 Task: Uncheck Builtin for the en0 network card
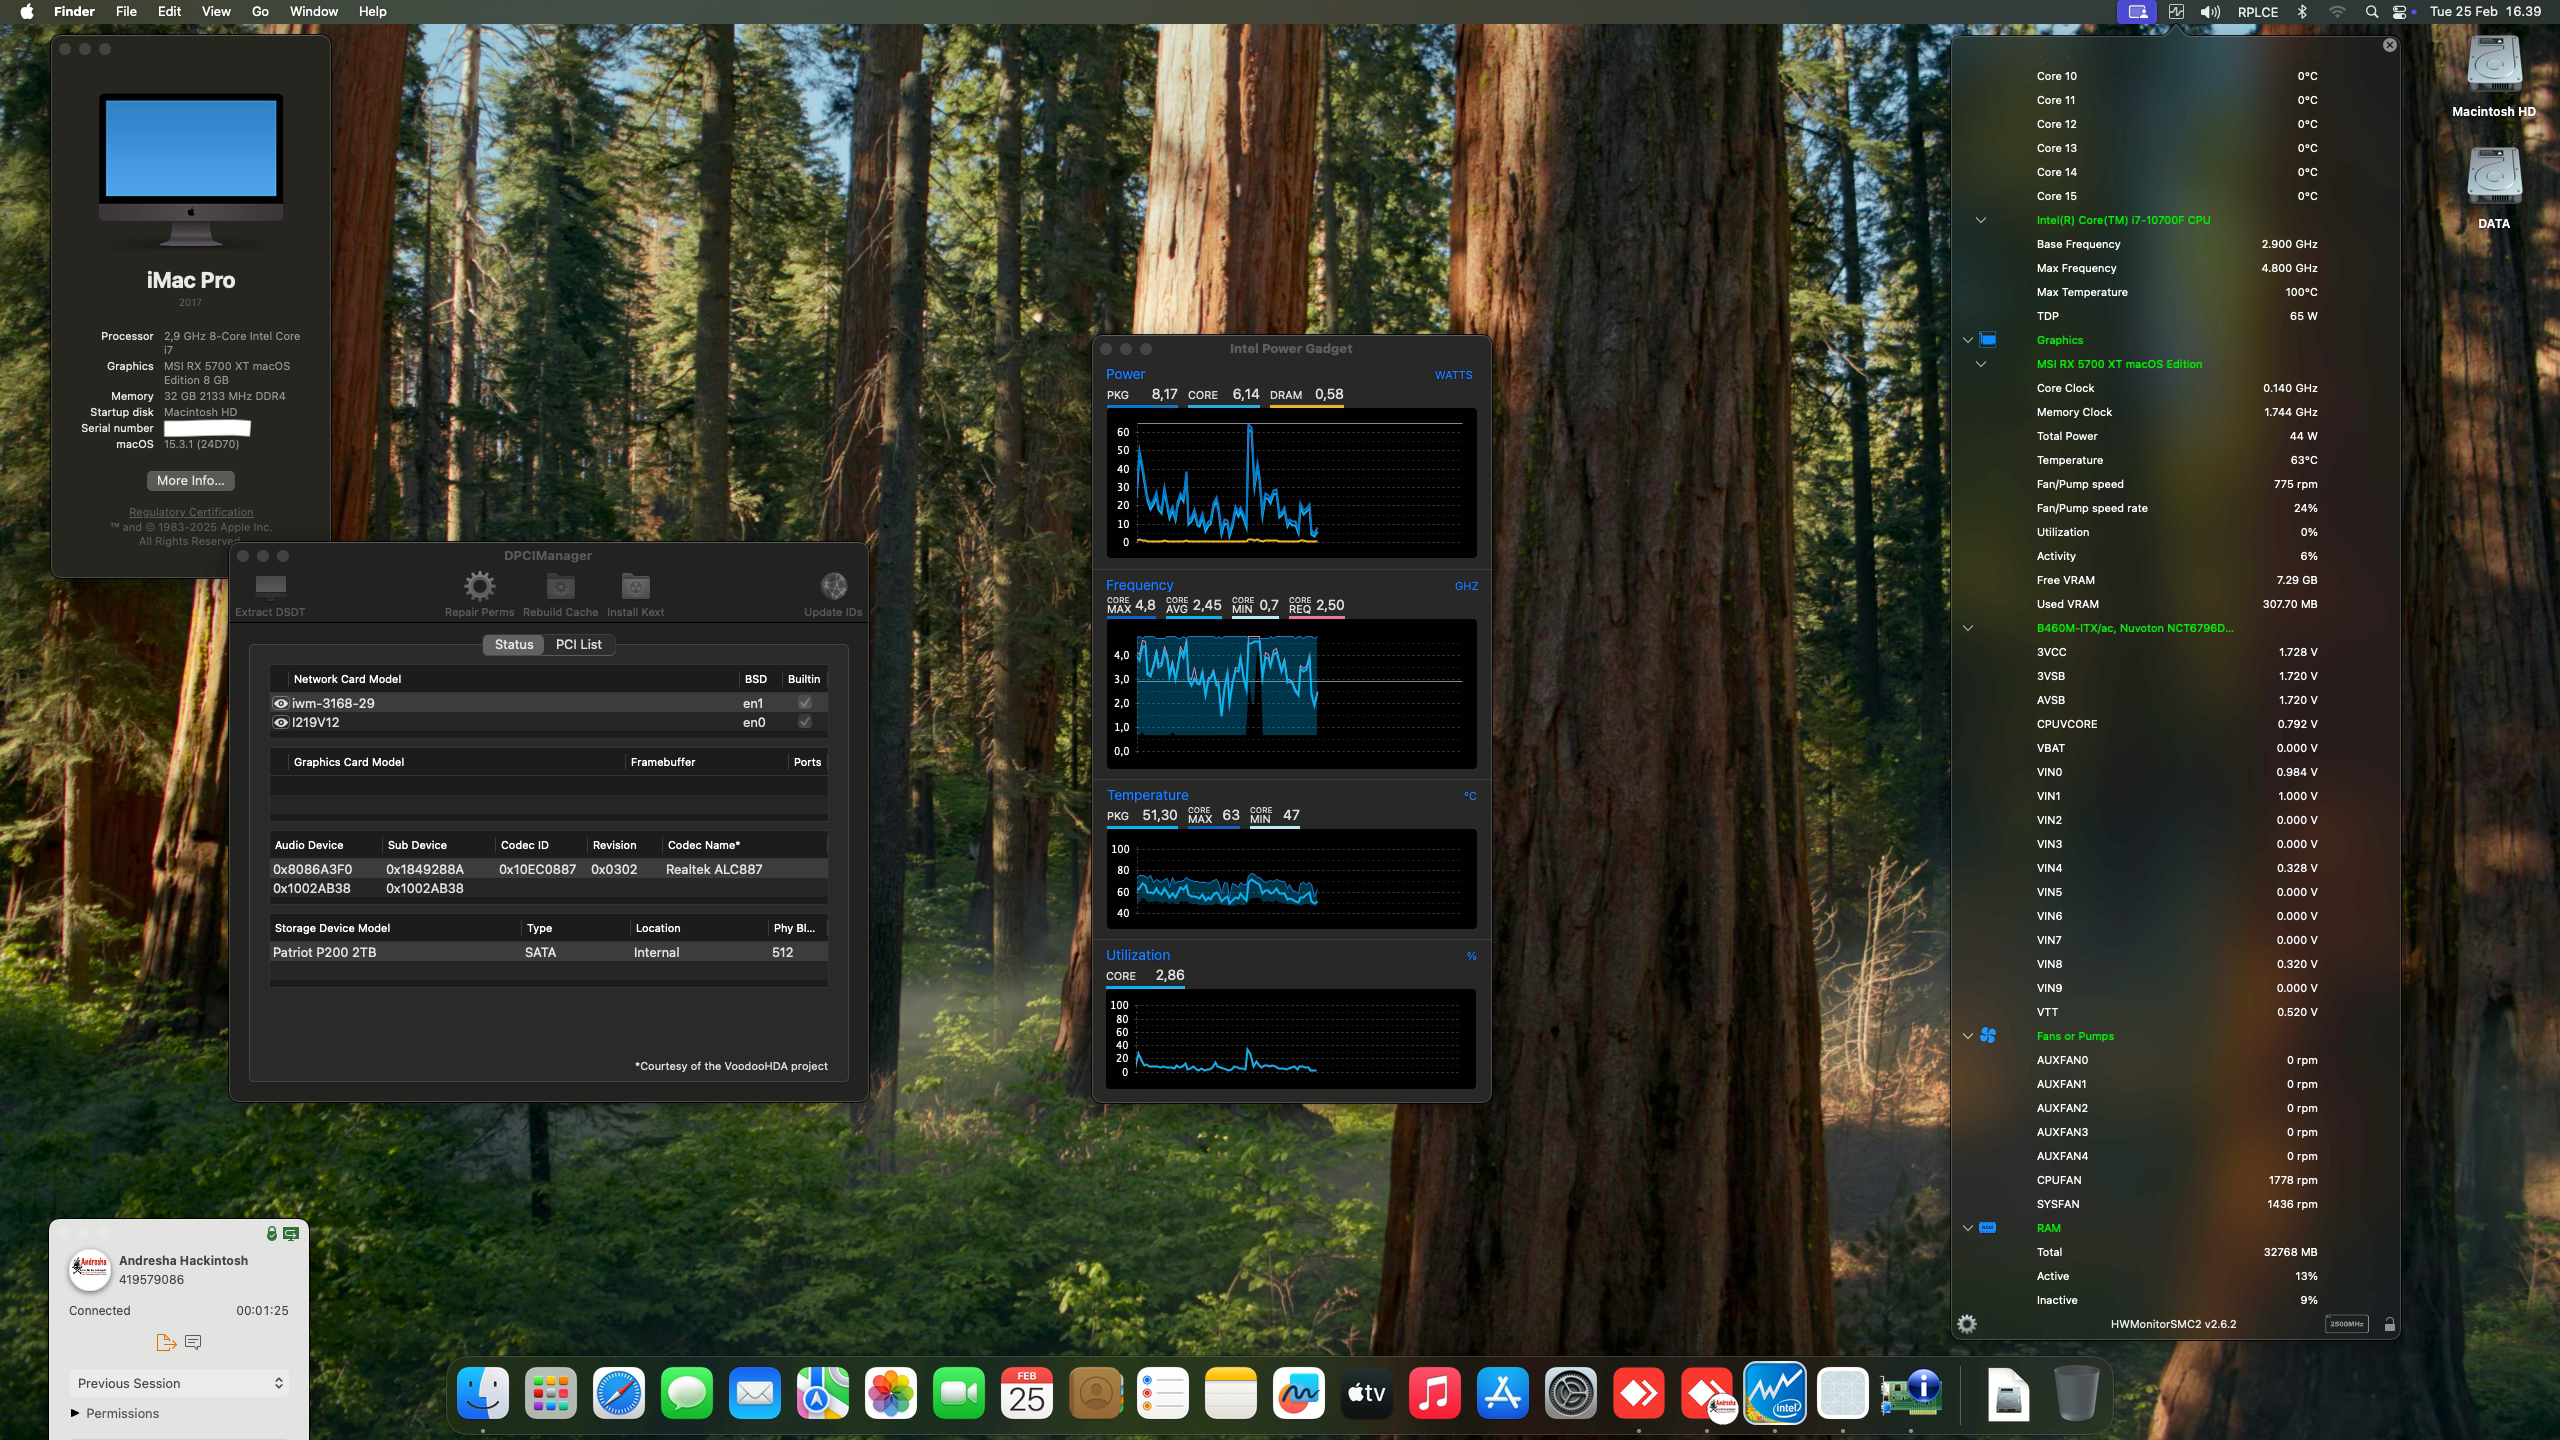[805, 722]
